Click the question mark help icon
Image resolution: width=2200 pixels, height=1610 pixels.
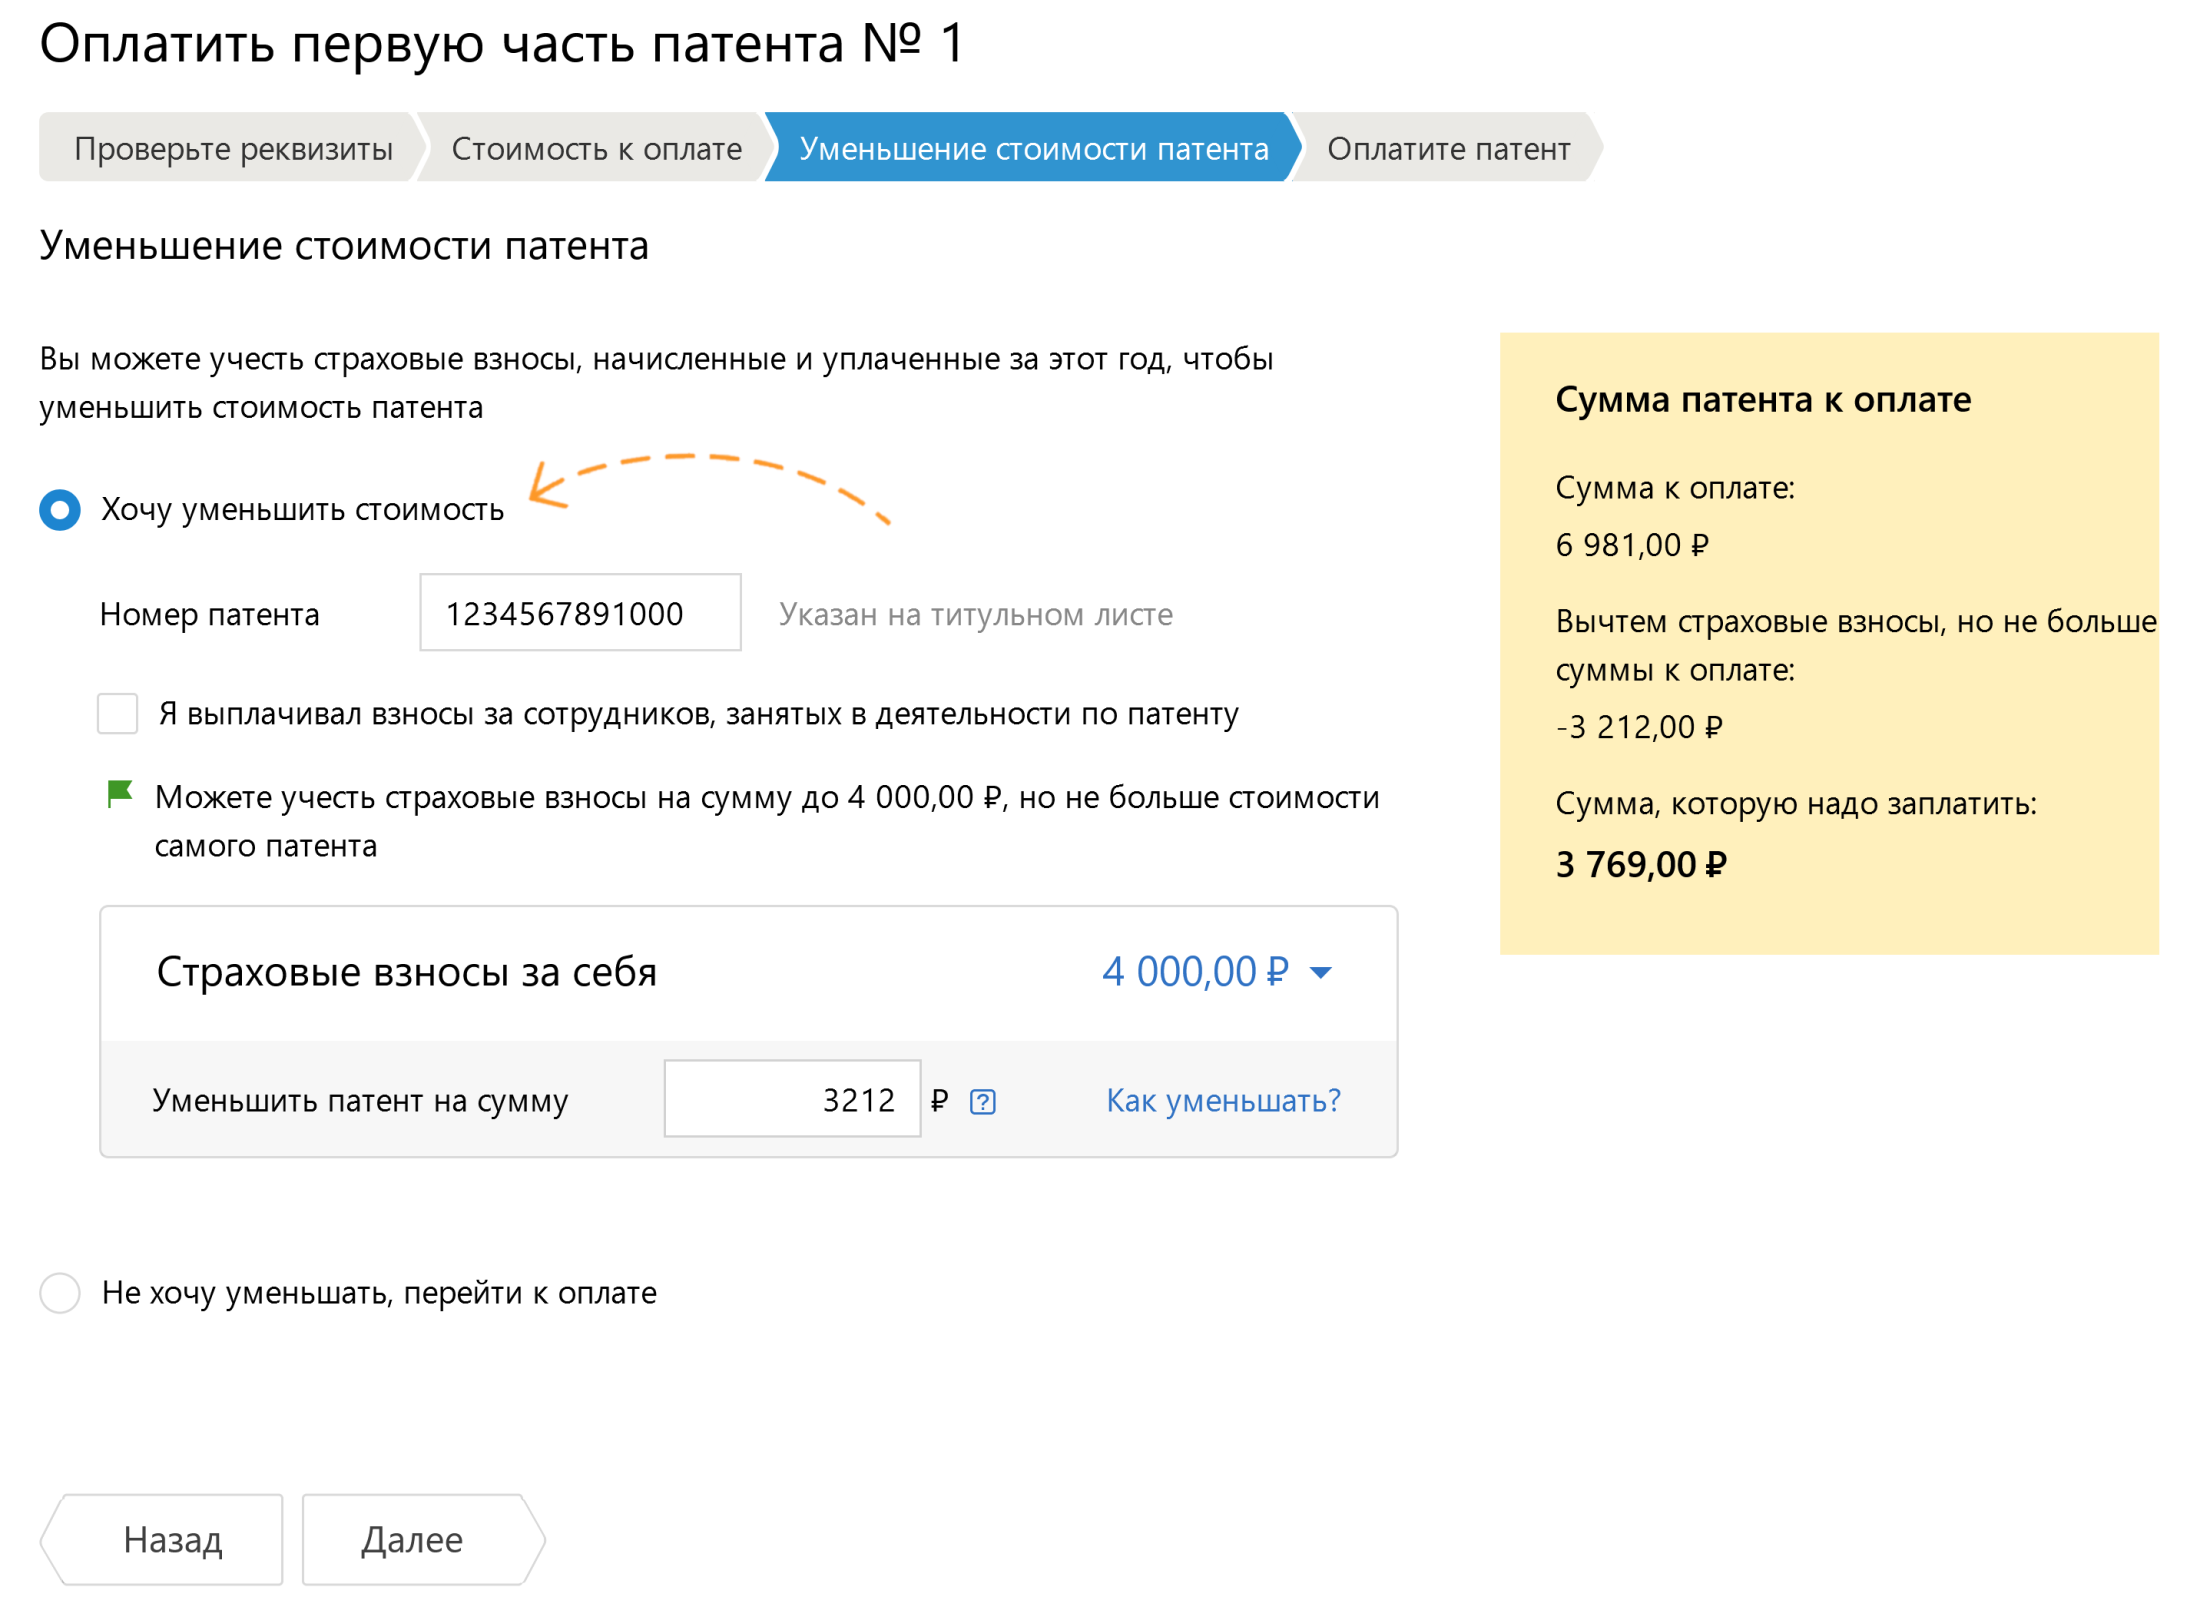click(x=982, y=1101)
